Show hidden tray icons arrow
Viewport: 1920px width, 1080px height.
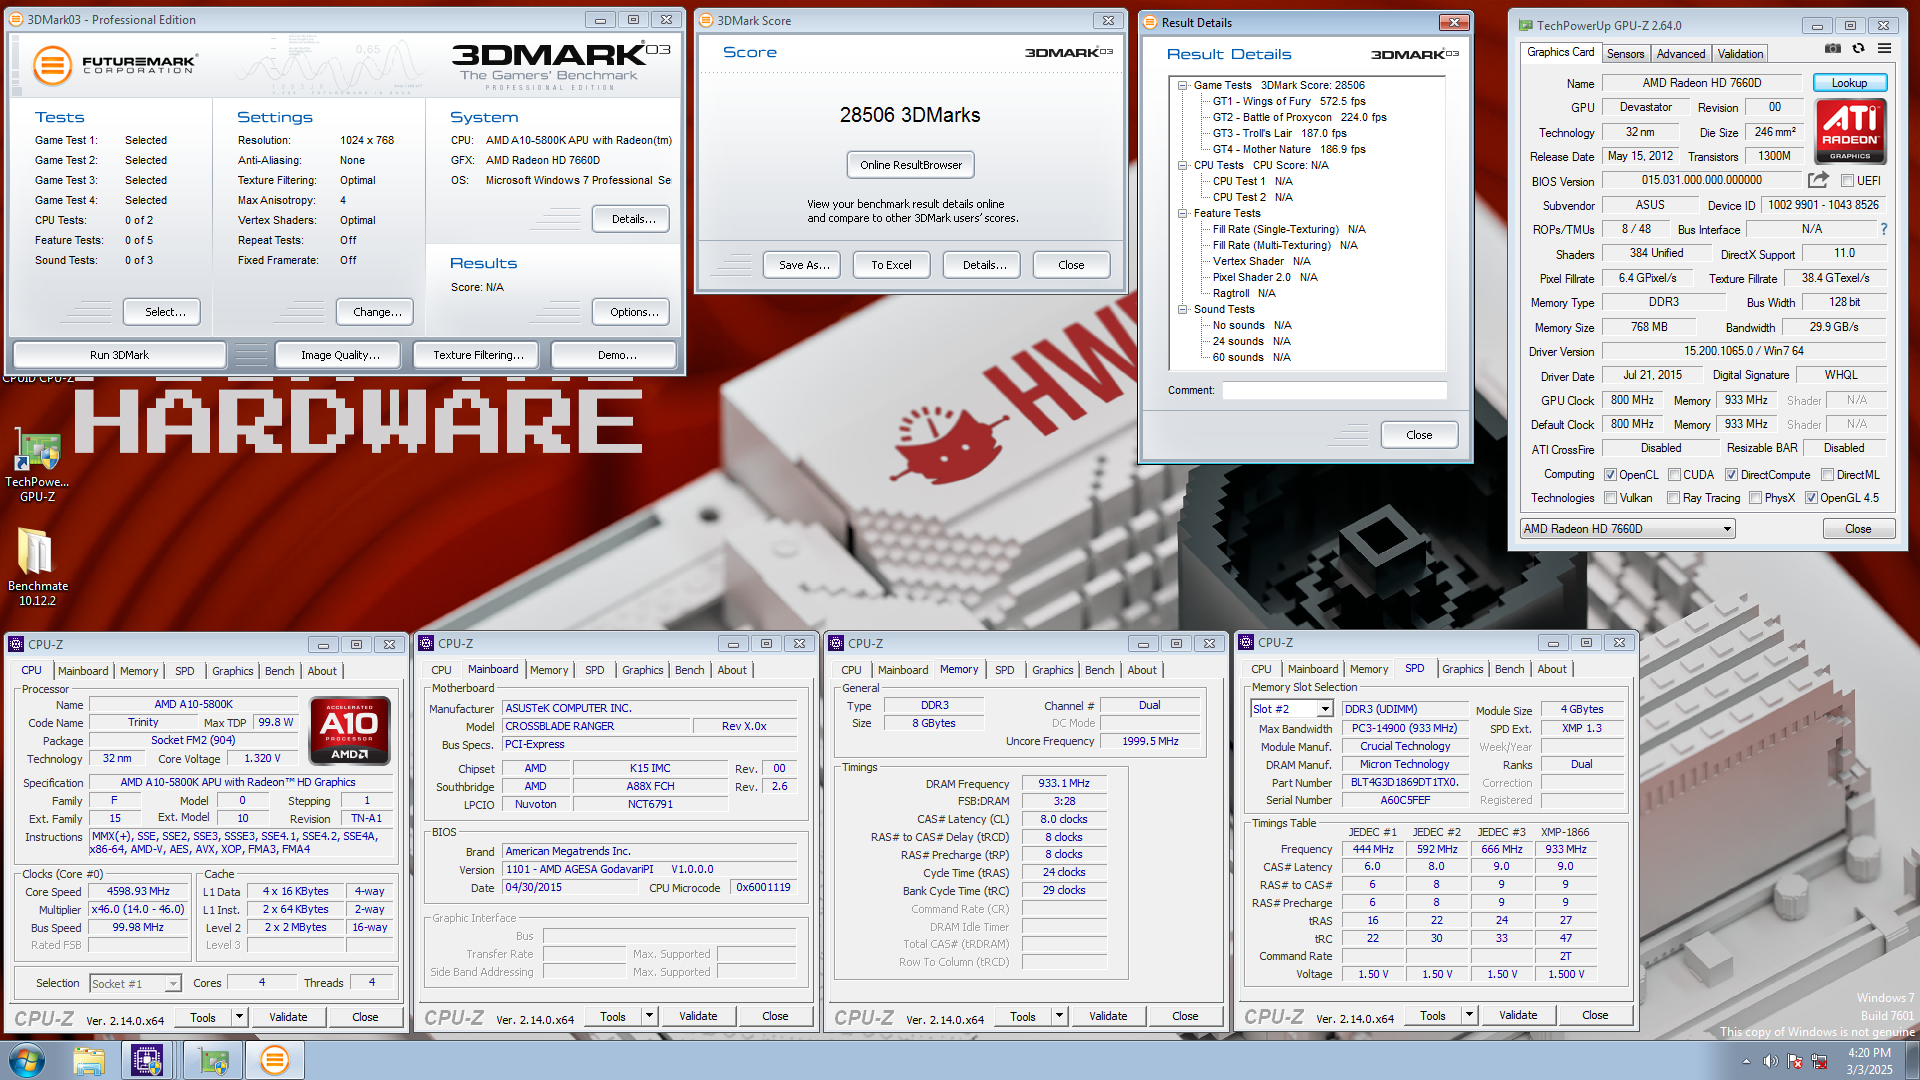1746,1061
